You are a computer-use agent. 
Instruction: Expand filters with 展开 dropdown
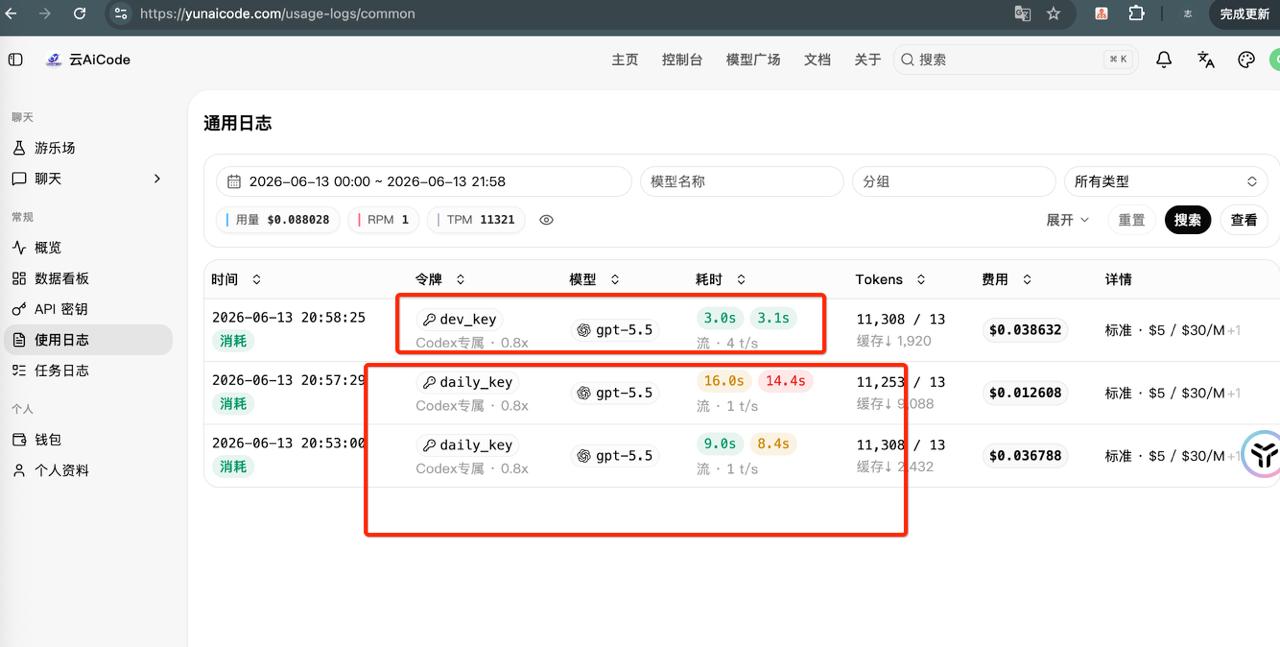pos(1067,220)
